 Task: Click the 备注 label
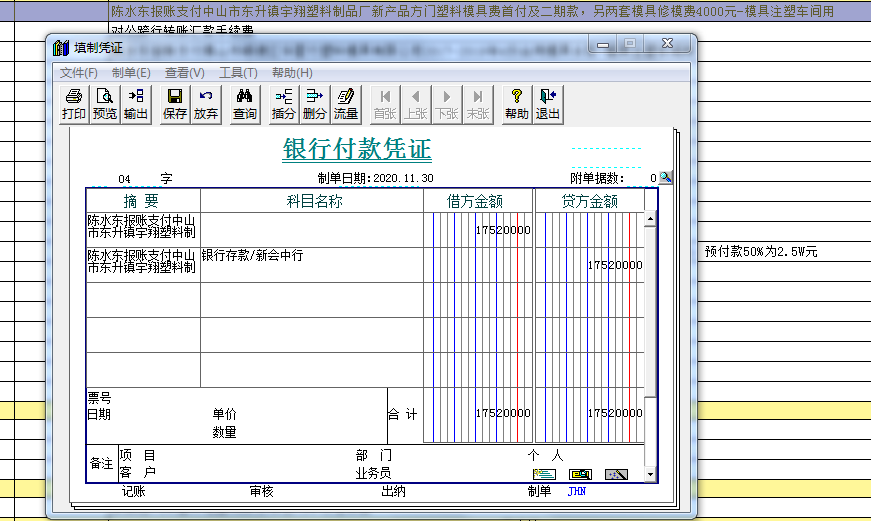(x=102, y=463)
